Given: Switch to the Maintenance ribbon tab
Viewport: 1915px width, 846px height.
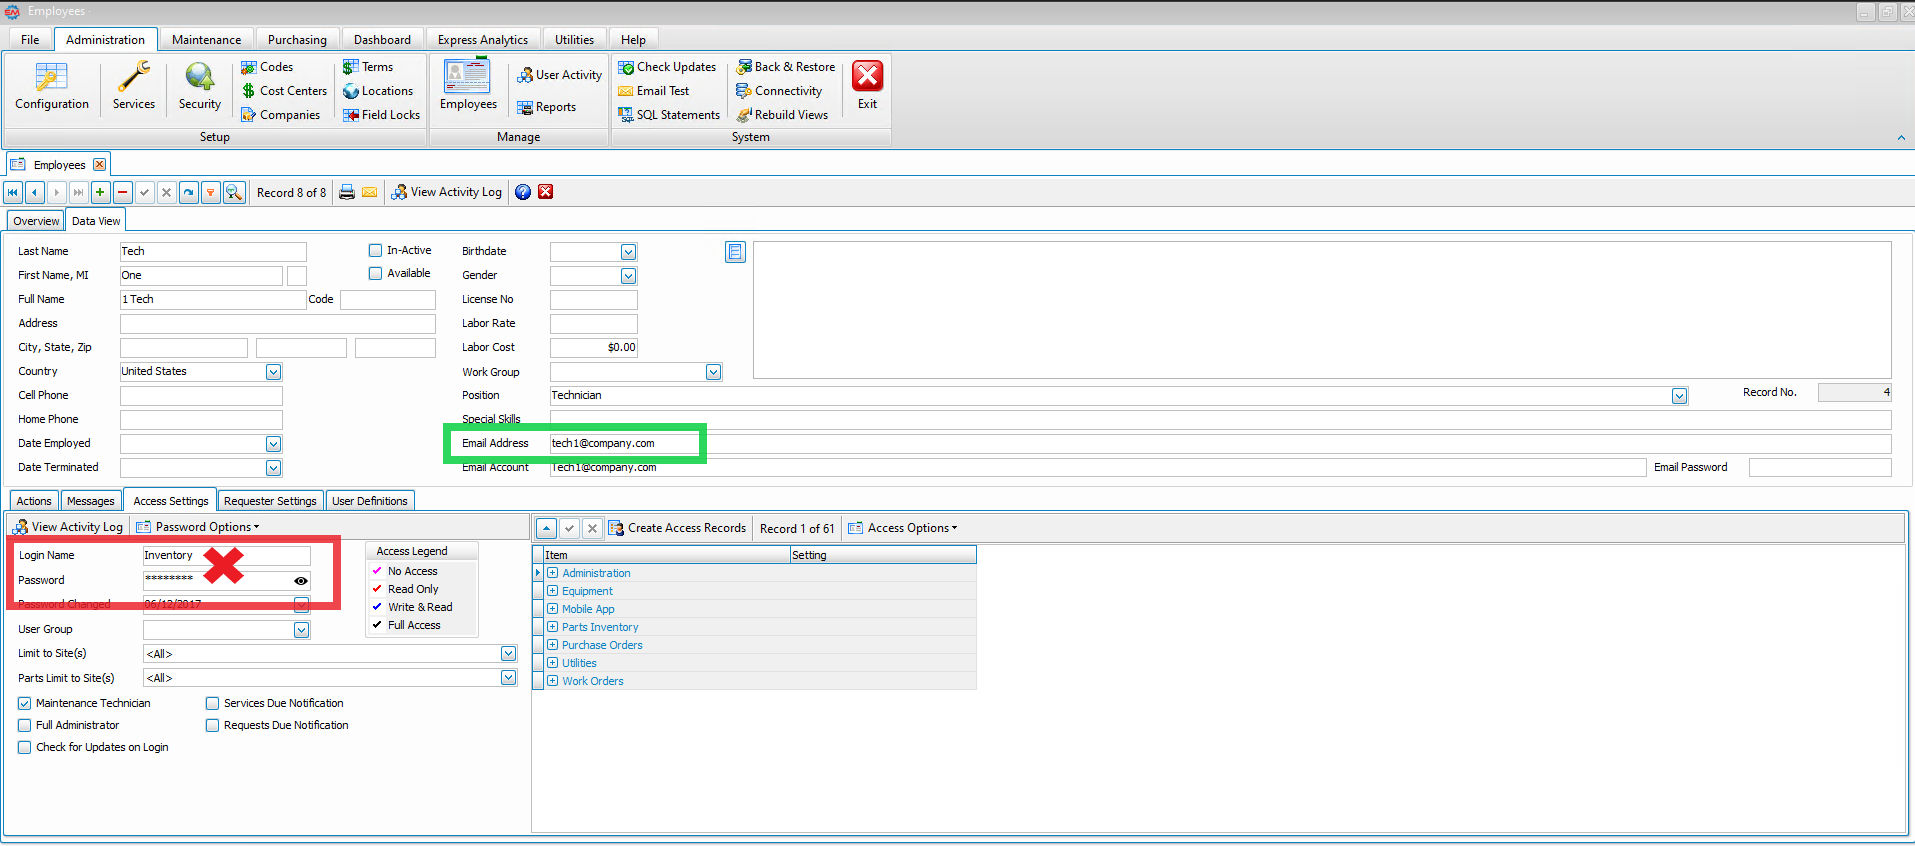Looking at the screenshot, I should 206,40.
